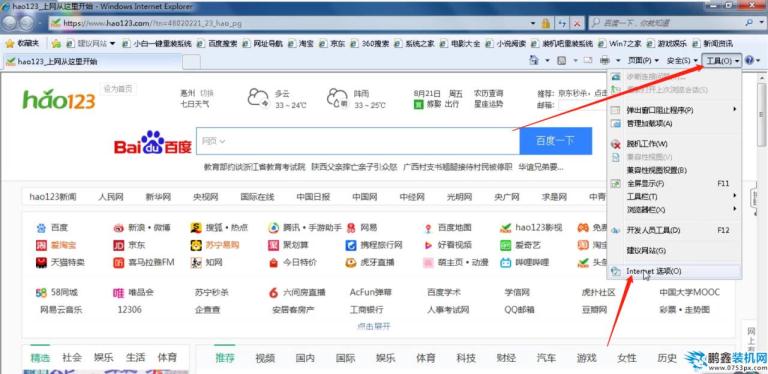Open the 工具(O) toolbar menu
The width and height of the screenshot is (768, 374).
click(722, 60)
